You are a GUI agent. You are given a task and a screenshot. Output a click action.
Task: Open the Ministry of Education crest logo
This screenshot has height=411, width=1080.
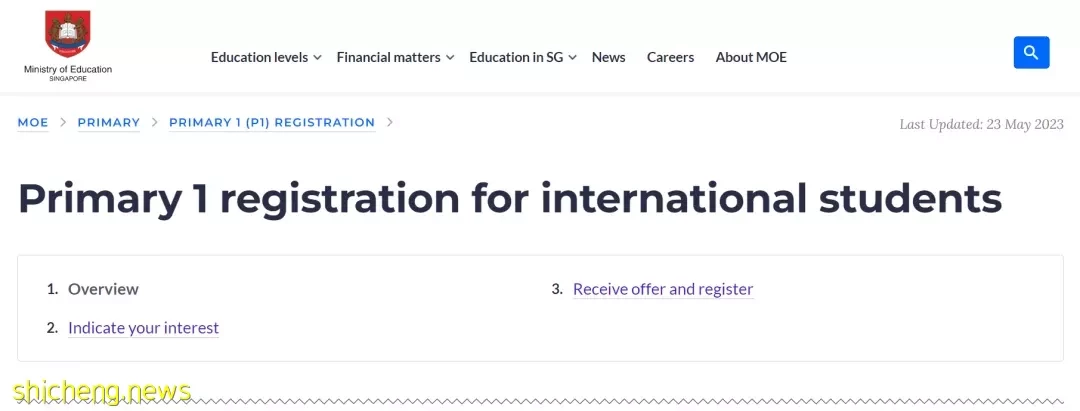(x=68, y=34)
